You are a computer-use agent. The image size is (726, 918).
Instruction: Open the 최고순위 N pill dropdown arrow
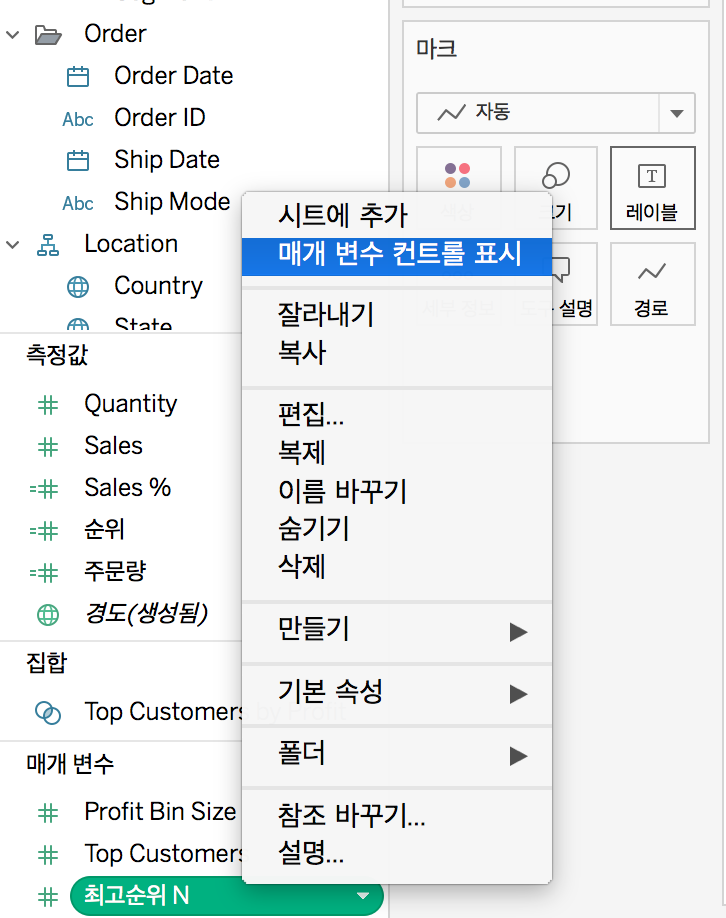point(363,896)
